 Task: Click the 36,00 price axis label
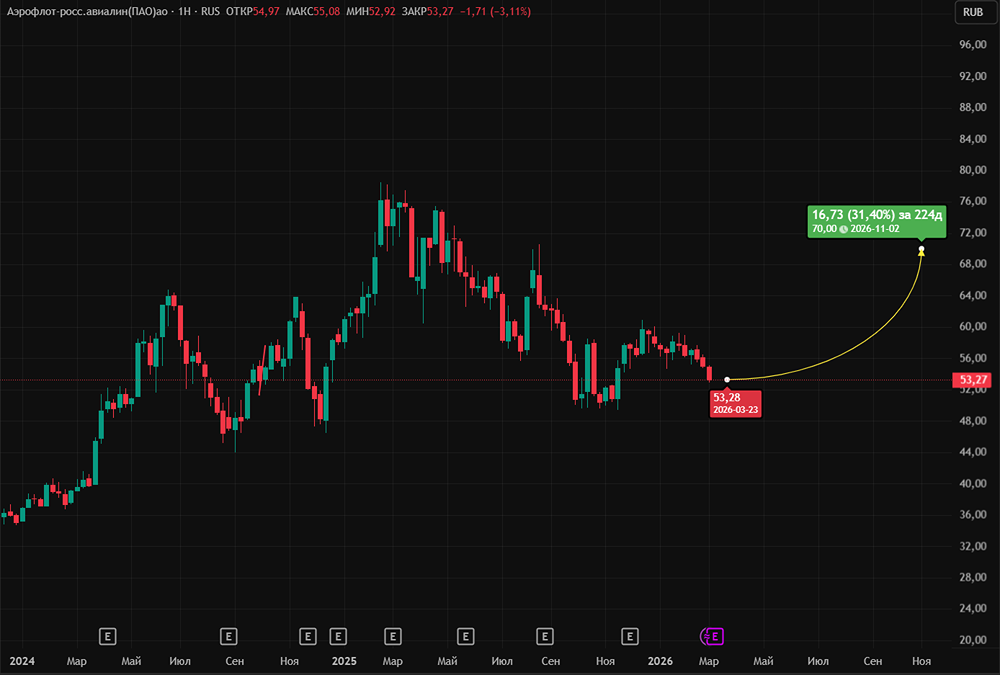[x=973, y=514]
